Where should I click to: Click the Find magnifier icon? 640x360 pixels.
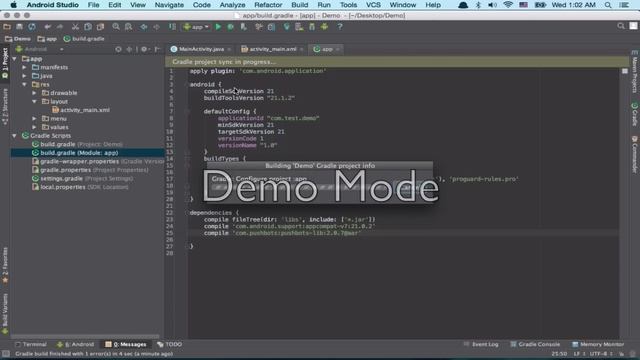point(116,27)
